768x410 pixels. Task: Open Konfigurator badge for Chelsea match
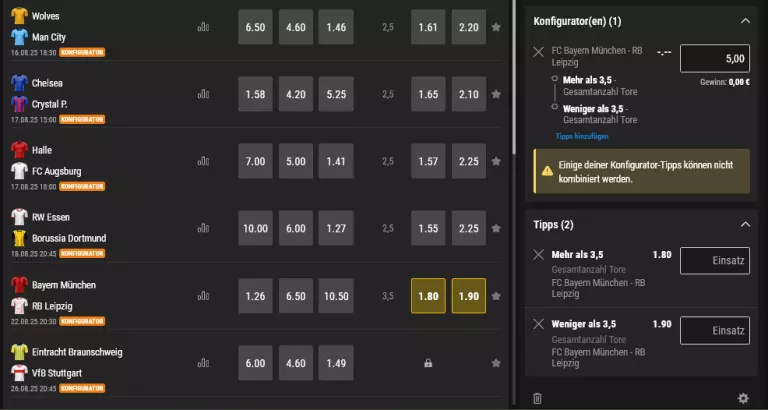[82, 120]
